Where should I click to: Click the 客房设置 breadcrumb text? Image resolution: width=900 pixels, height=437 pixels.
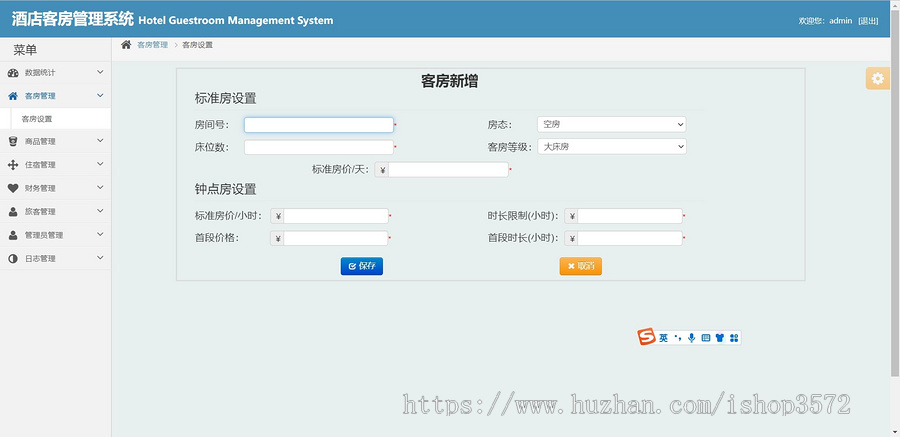pos(197,45)
